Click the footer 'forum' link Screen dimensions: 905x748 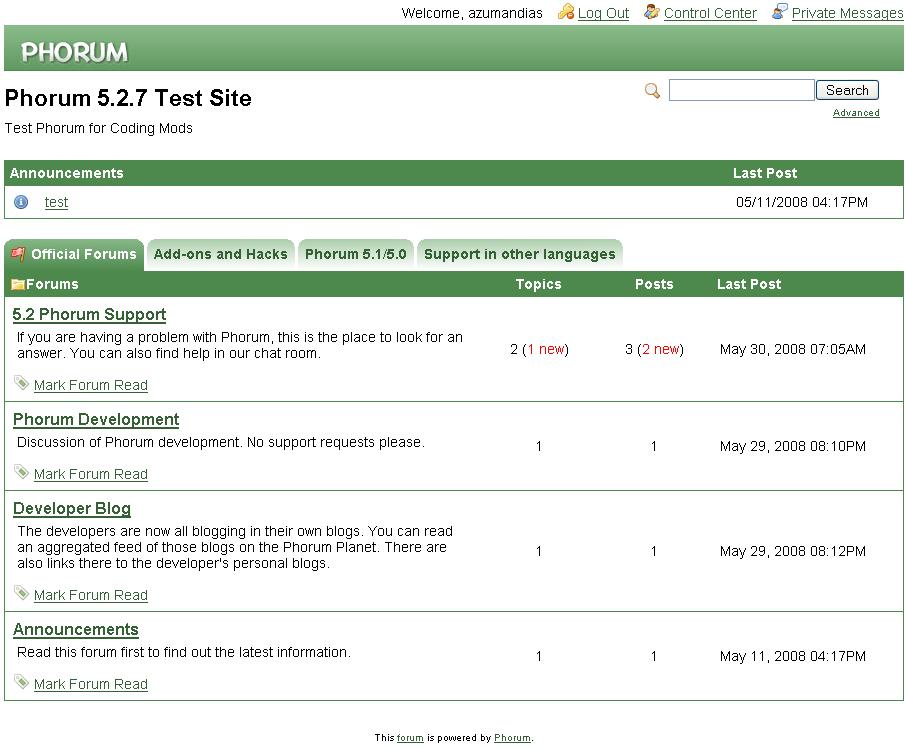click(x=410, y=738)
